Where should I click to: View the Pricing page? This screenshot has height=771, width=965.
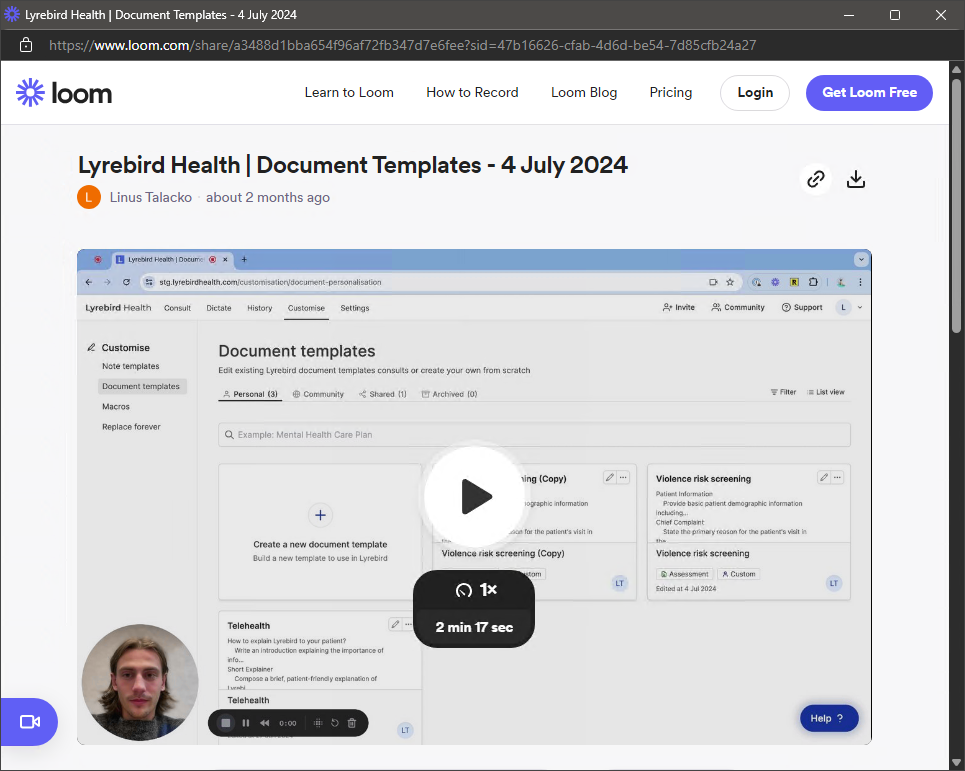click(671, 92)
